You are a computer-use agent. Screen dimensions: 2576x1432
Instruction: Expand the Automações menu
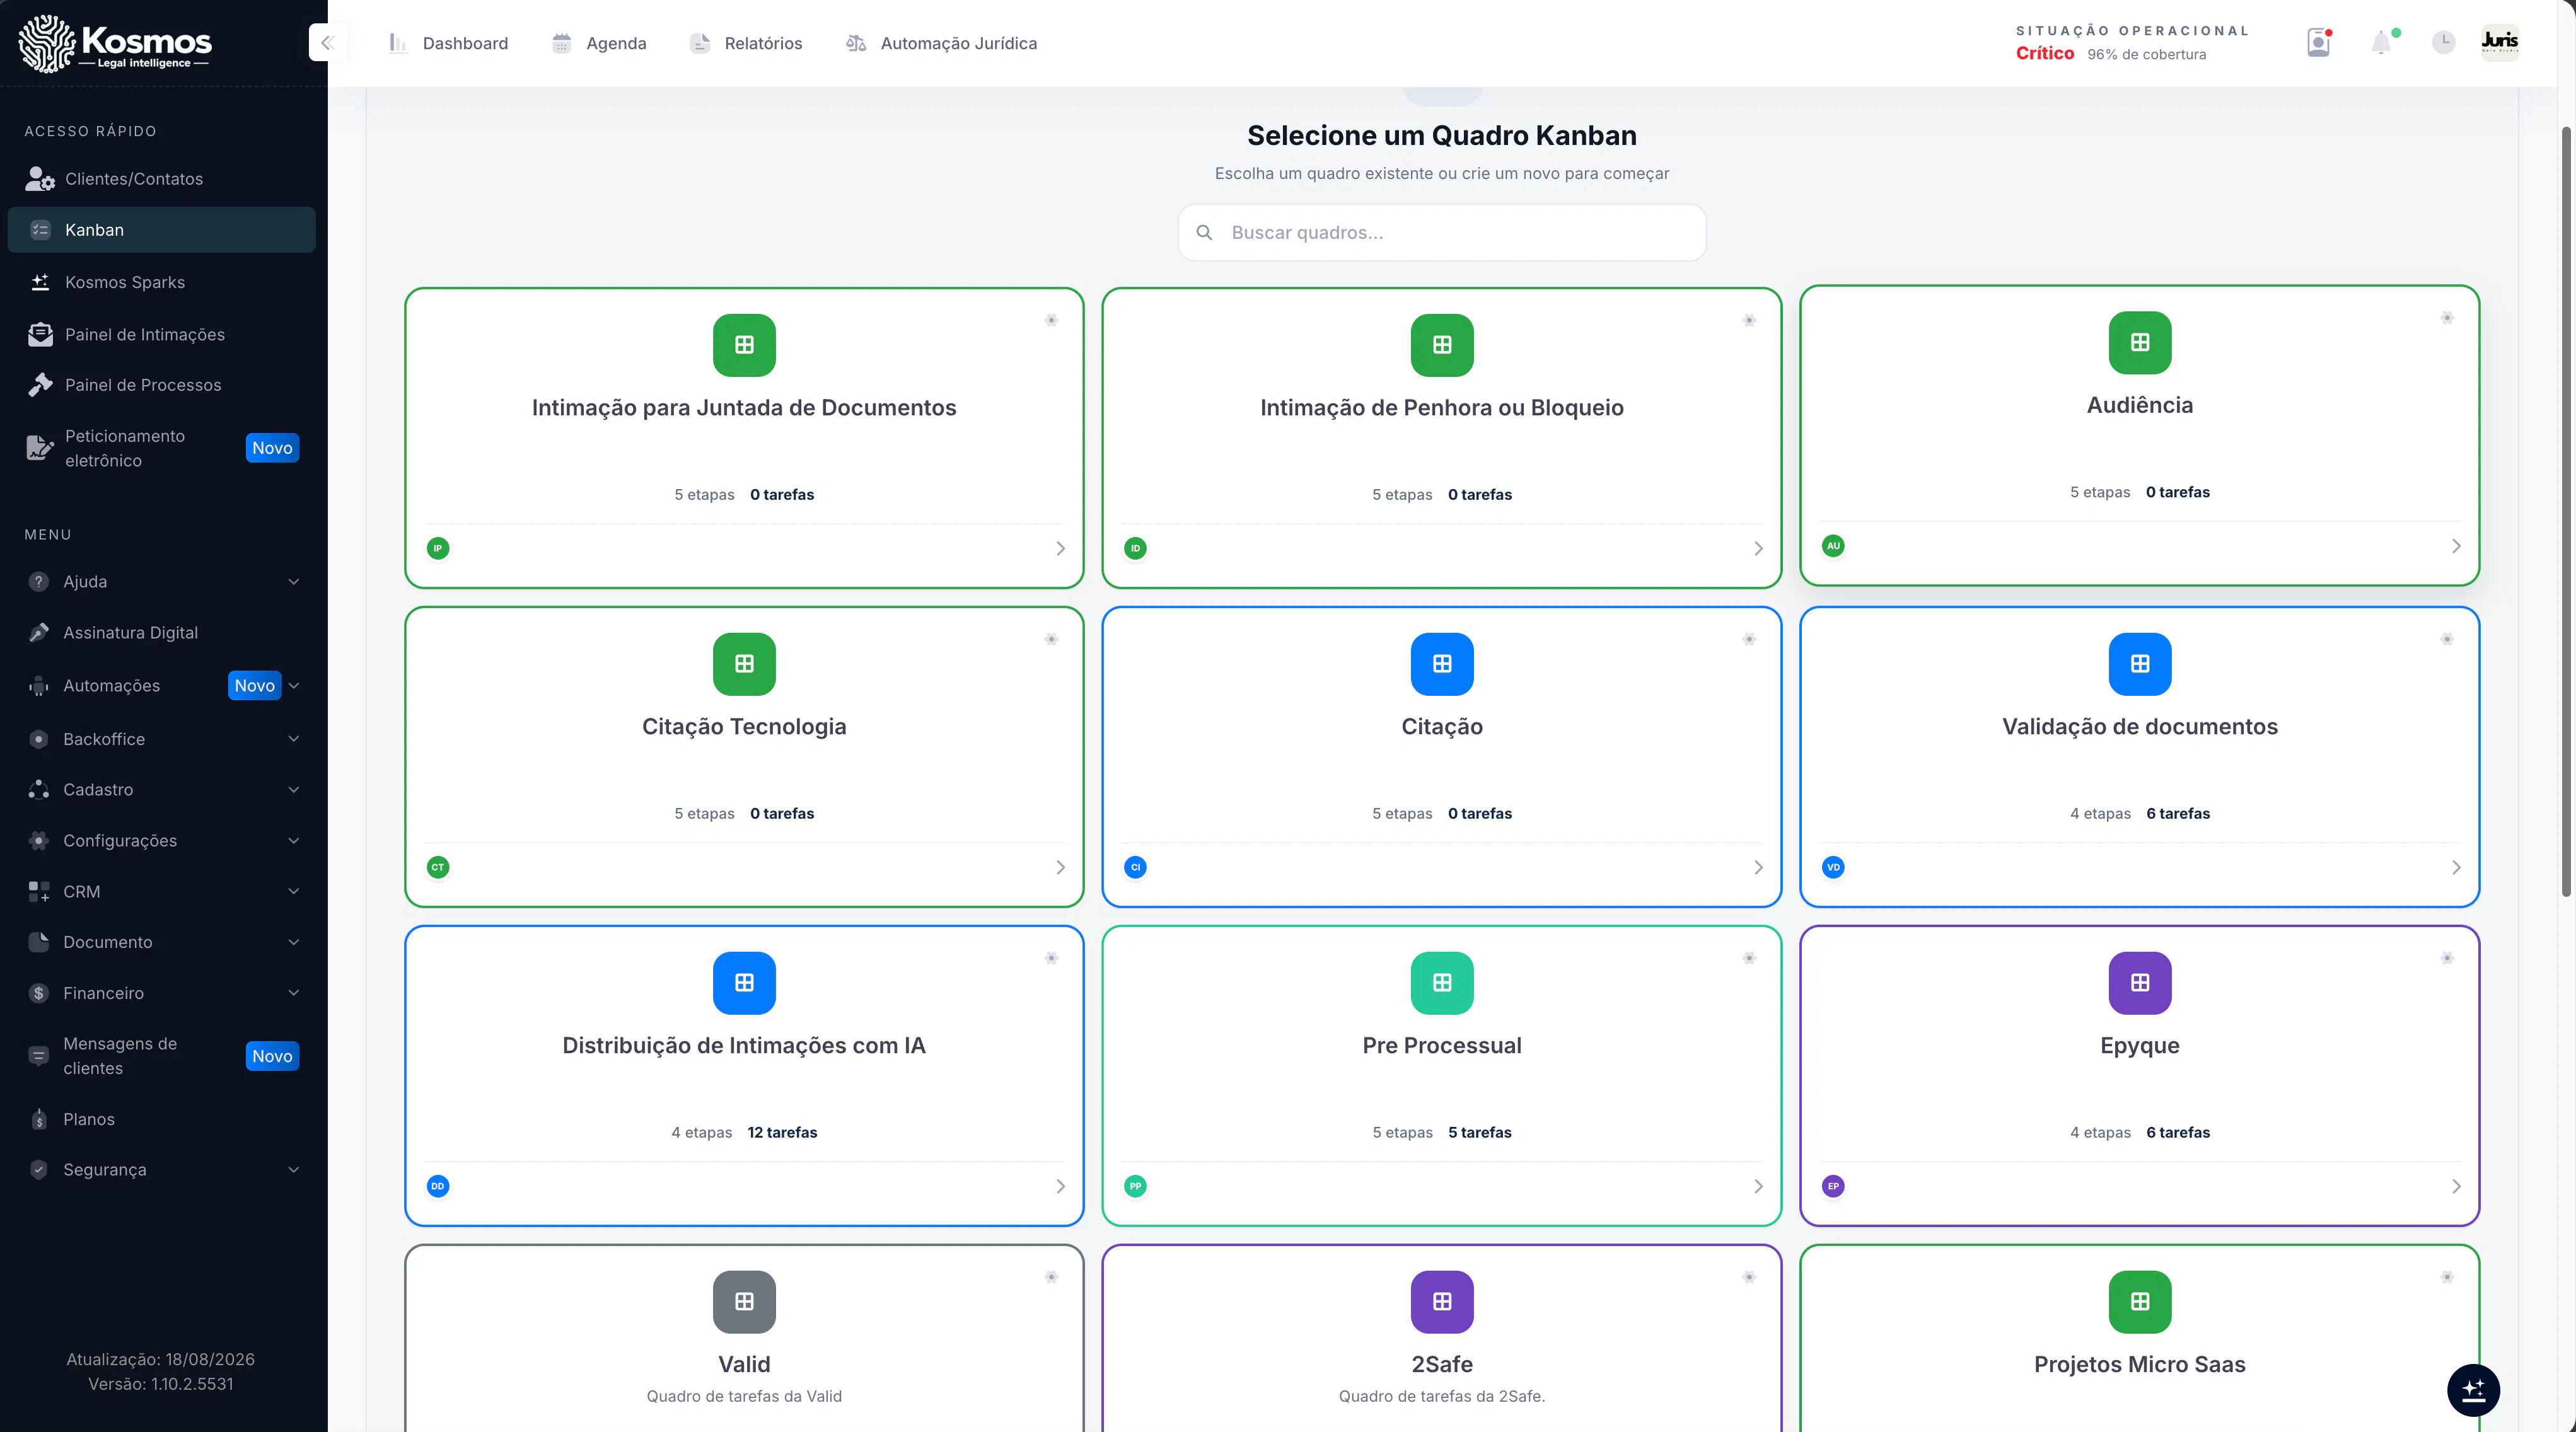162,686
